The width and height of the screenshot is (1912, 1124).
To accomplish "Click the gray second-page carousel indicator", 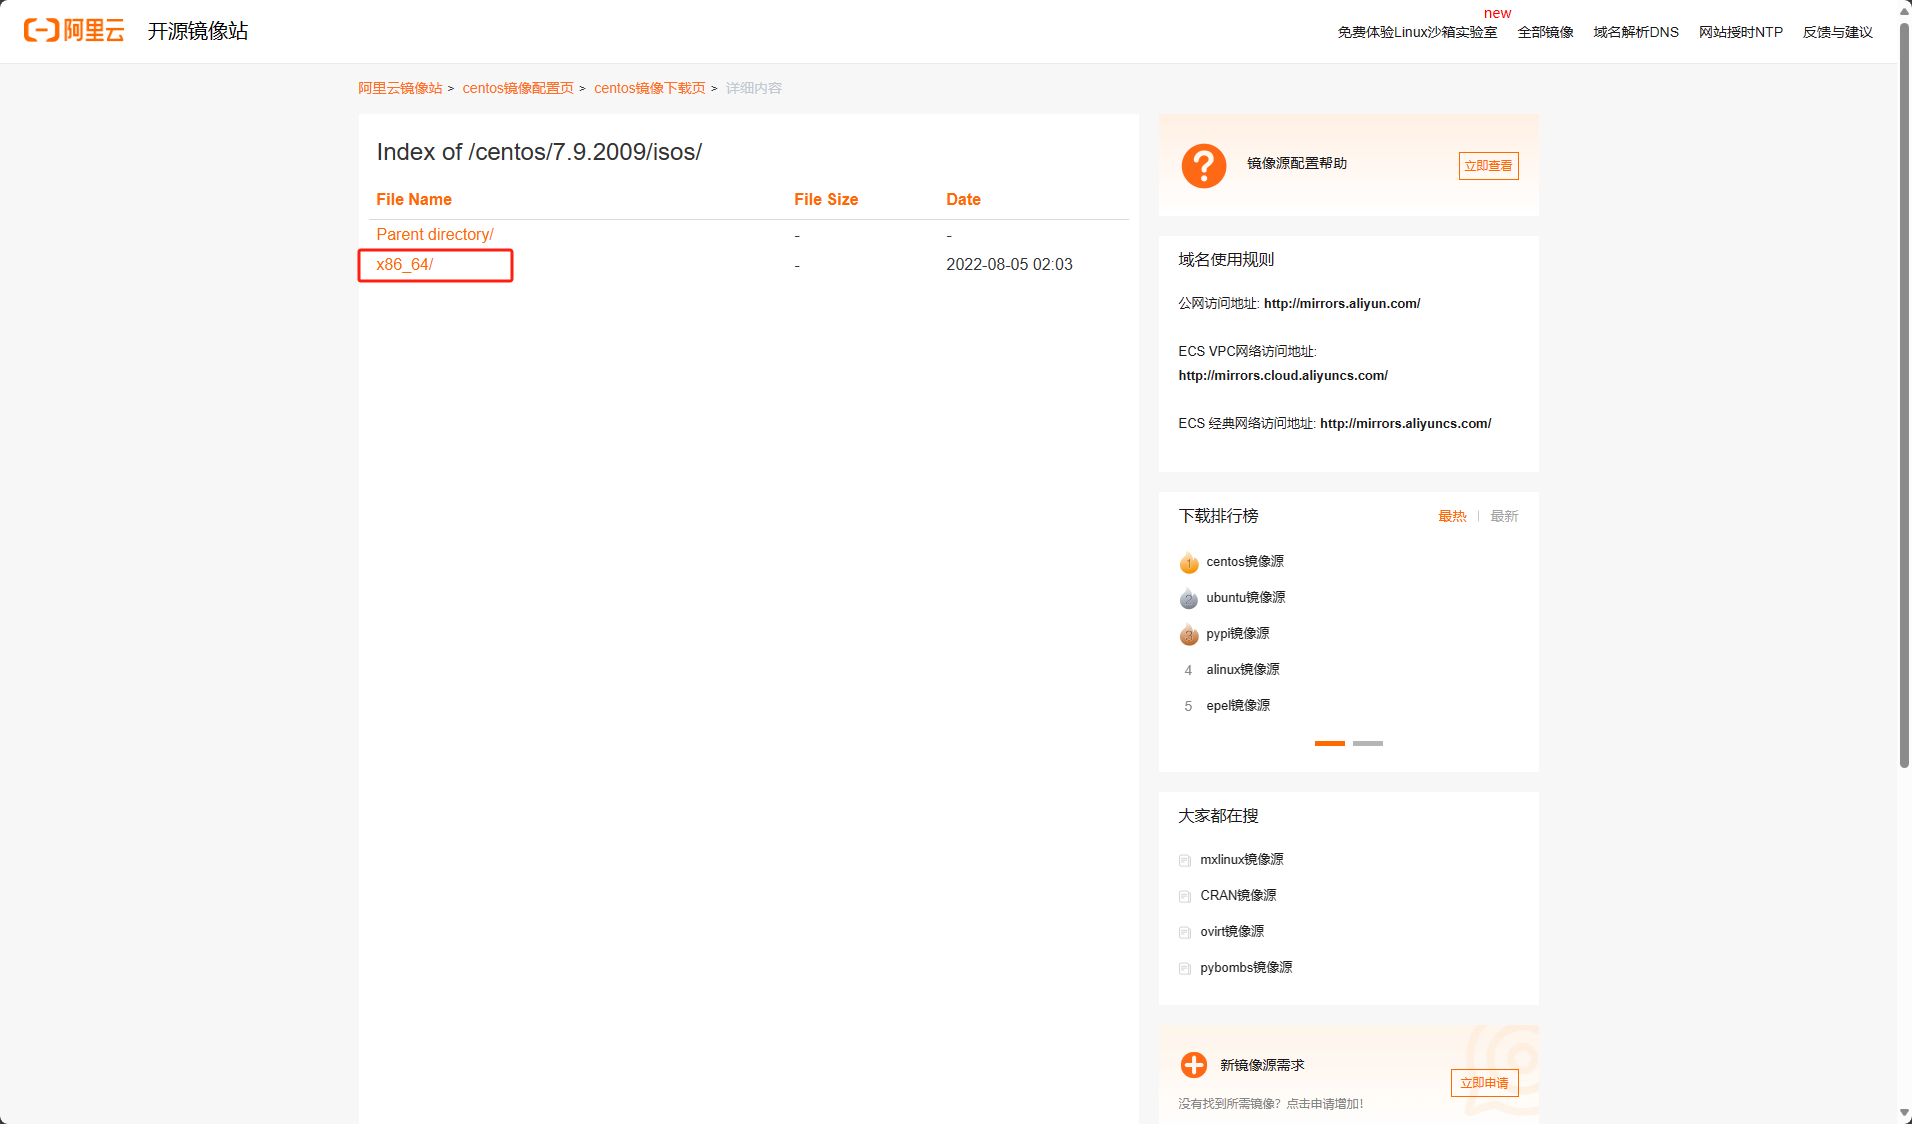I will click(1367, 744).
